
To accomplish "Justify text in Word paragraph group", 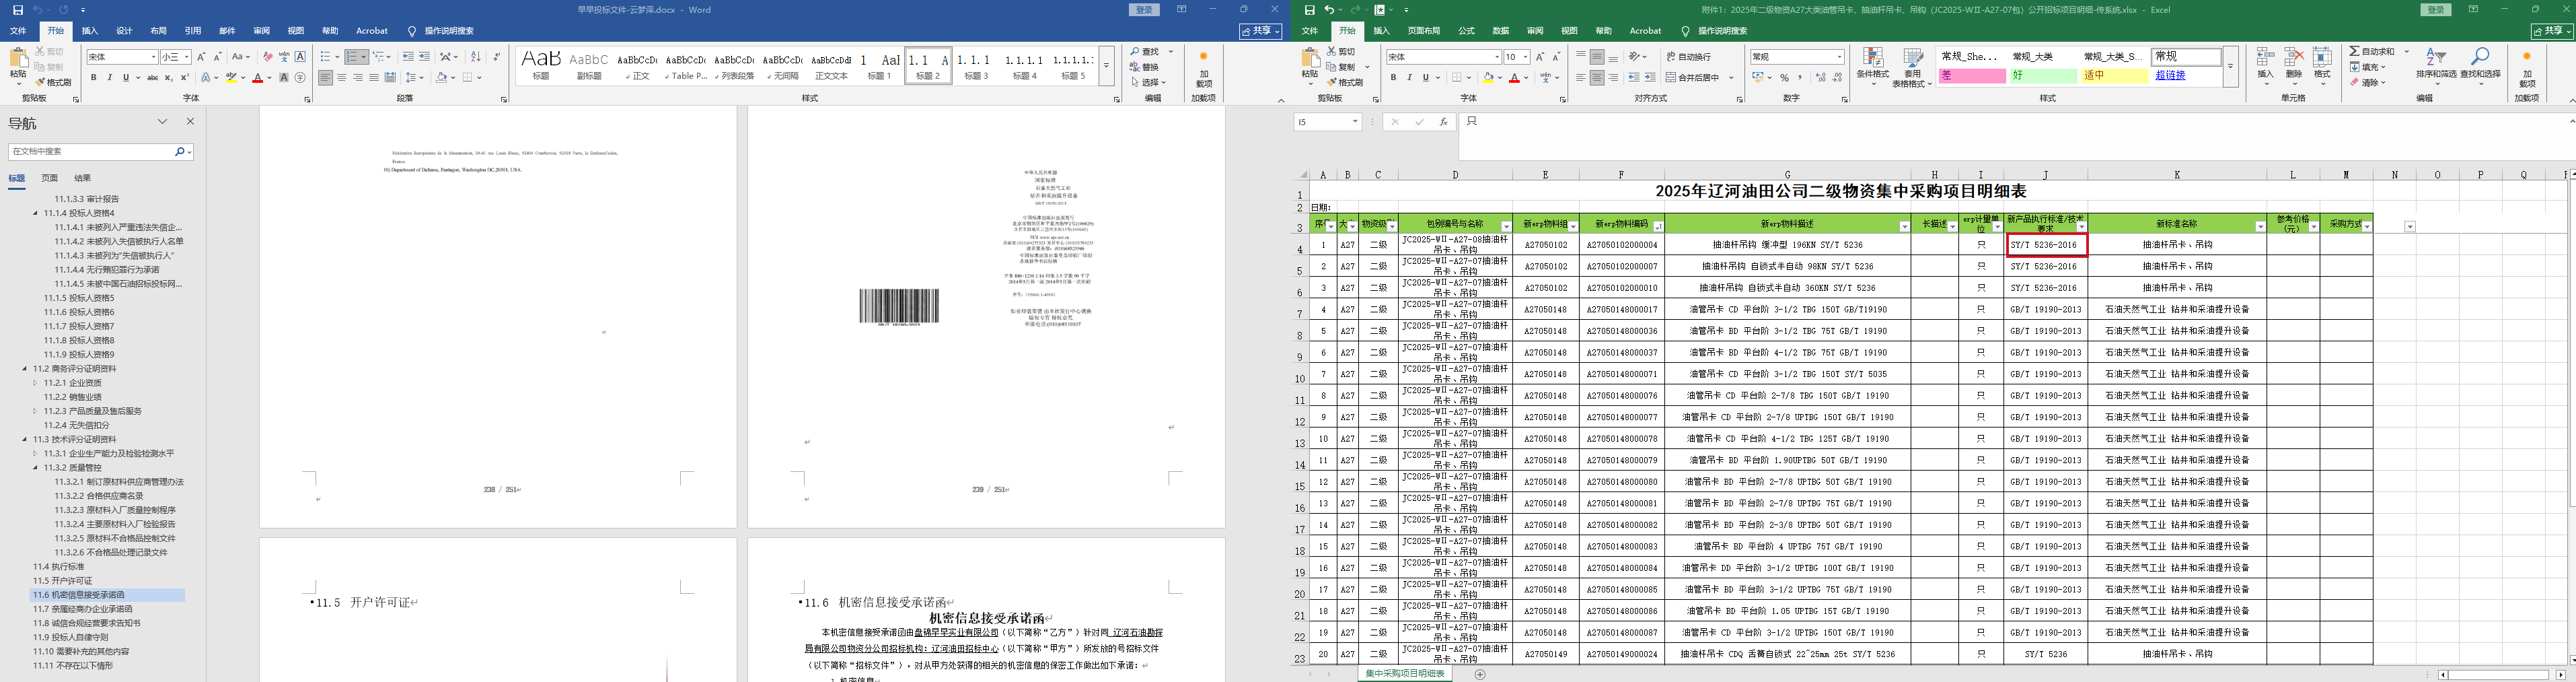I will (374, 78).
